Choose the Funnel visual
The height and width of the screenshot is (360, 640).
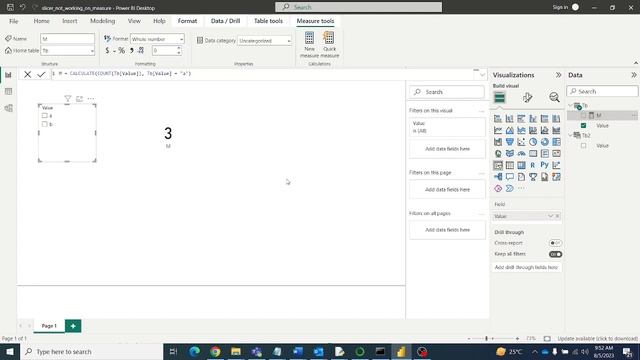coord(510,142)
